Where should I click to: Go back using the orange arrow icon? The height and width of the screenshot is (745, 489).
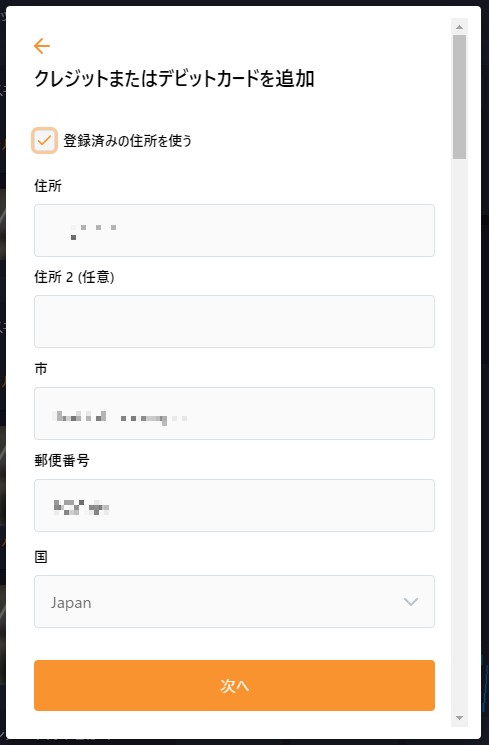42,46
